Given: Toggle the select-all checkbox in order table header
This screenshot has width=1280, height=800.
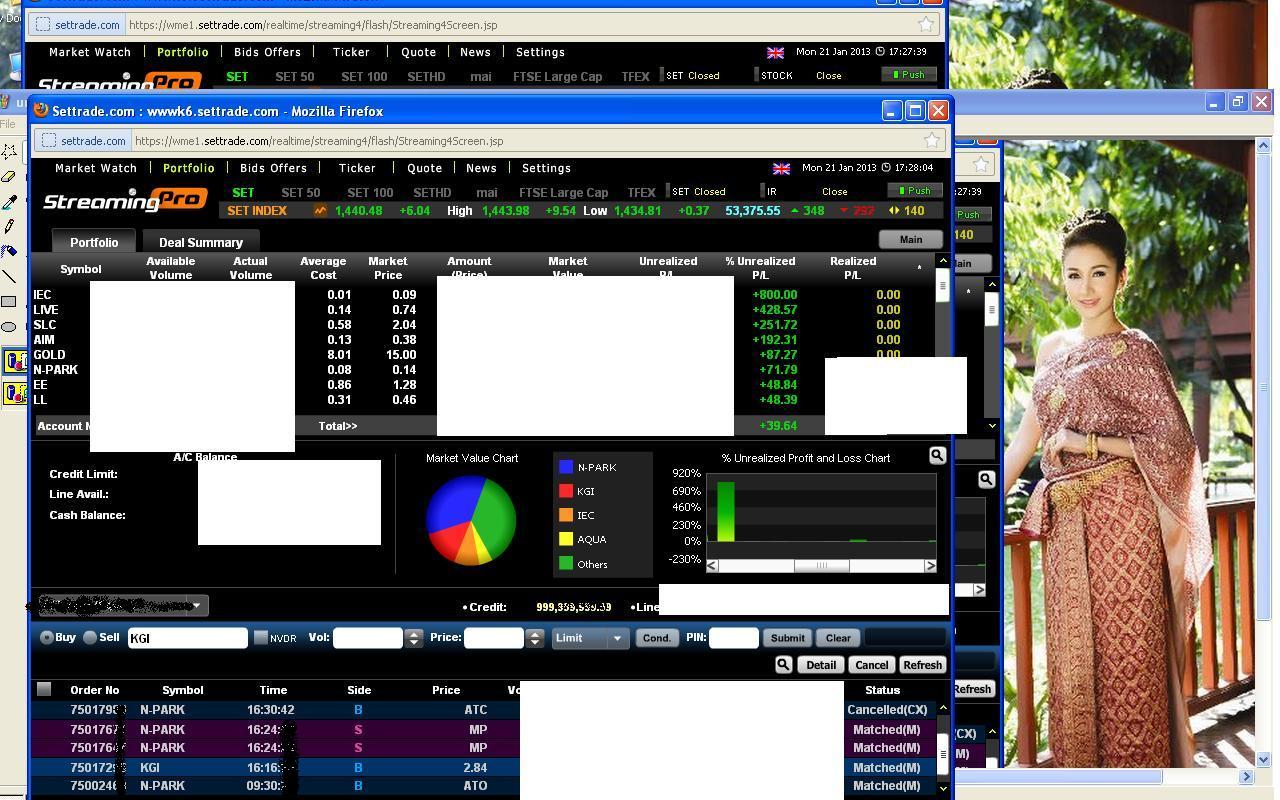Looking at the screenshot, I should tap(44, 689).
